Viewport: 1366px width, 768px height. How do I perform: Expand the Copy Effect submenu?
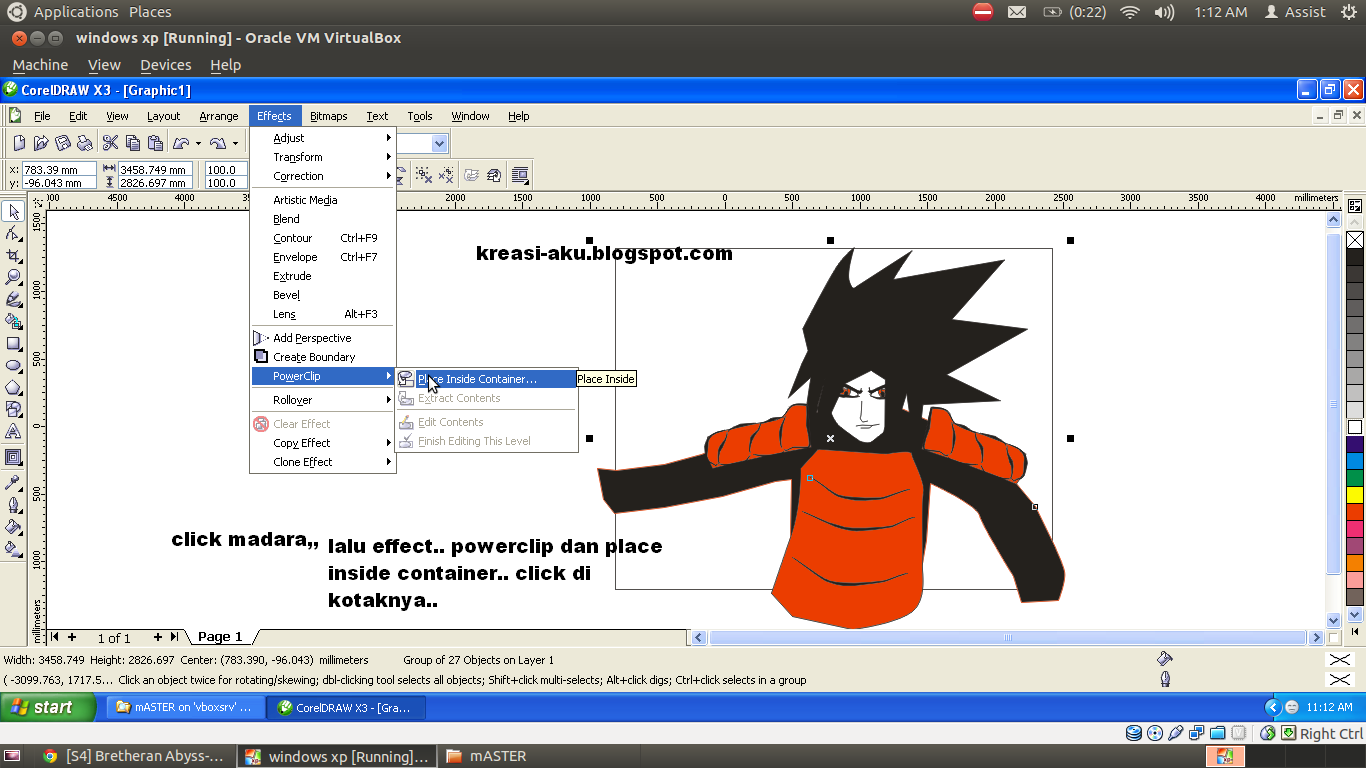point(323,443)
